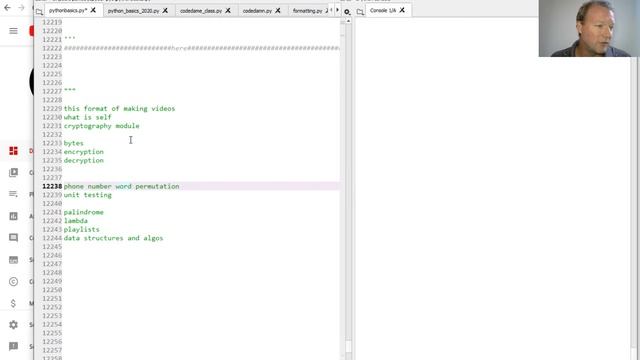640x360 pixels.
Task: Switch to the pythonbasics.py tab
Action: point(68,10)
